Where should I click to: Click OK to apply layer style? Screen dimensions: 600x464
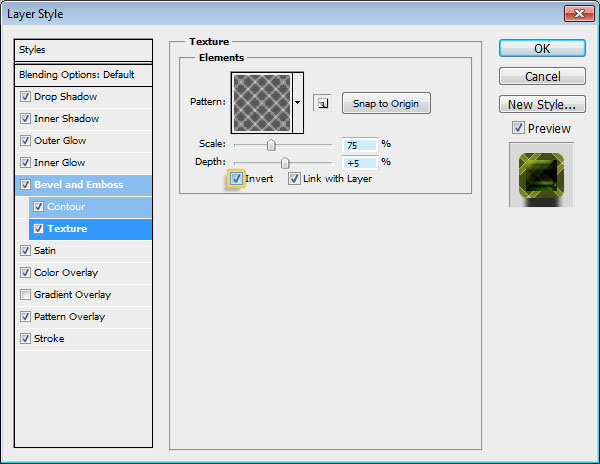541,48
